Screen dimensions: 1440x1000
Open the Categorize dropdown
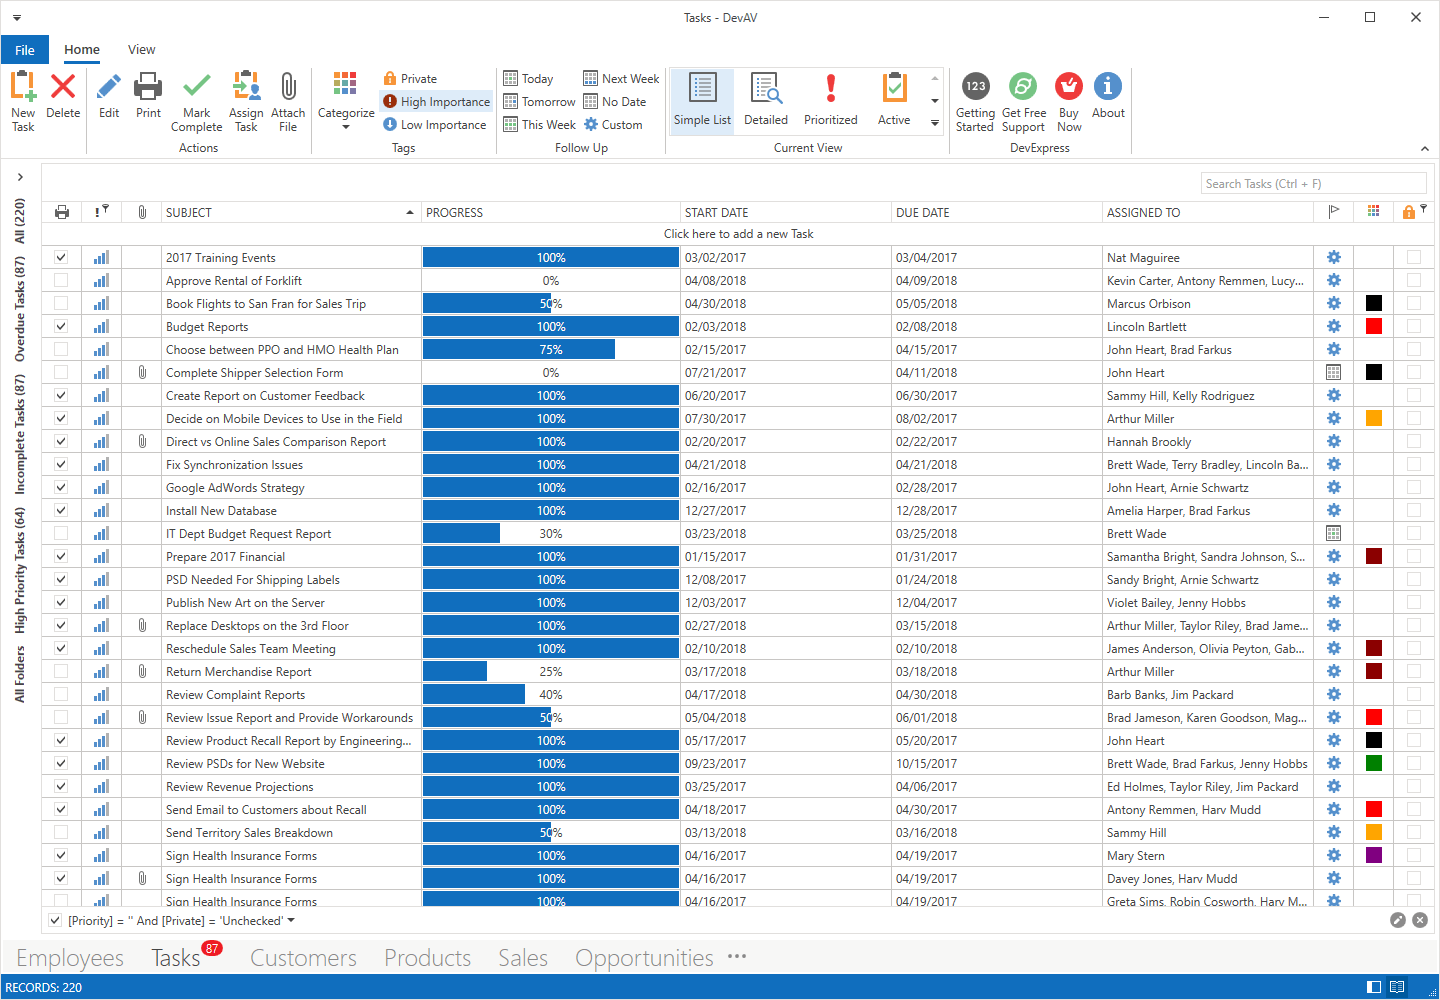(345, 100)
